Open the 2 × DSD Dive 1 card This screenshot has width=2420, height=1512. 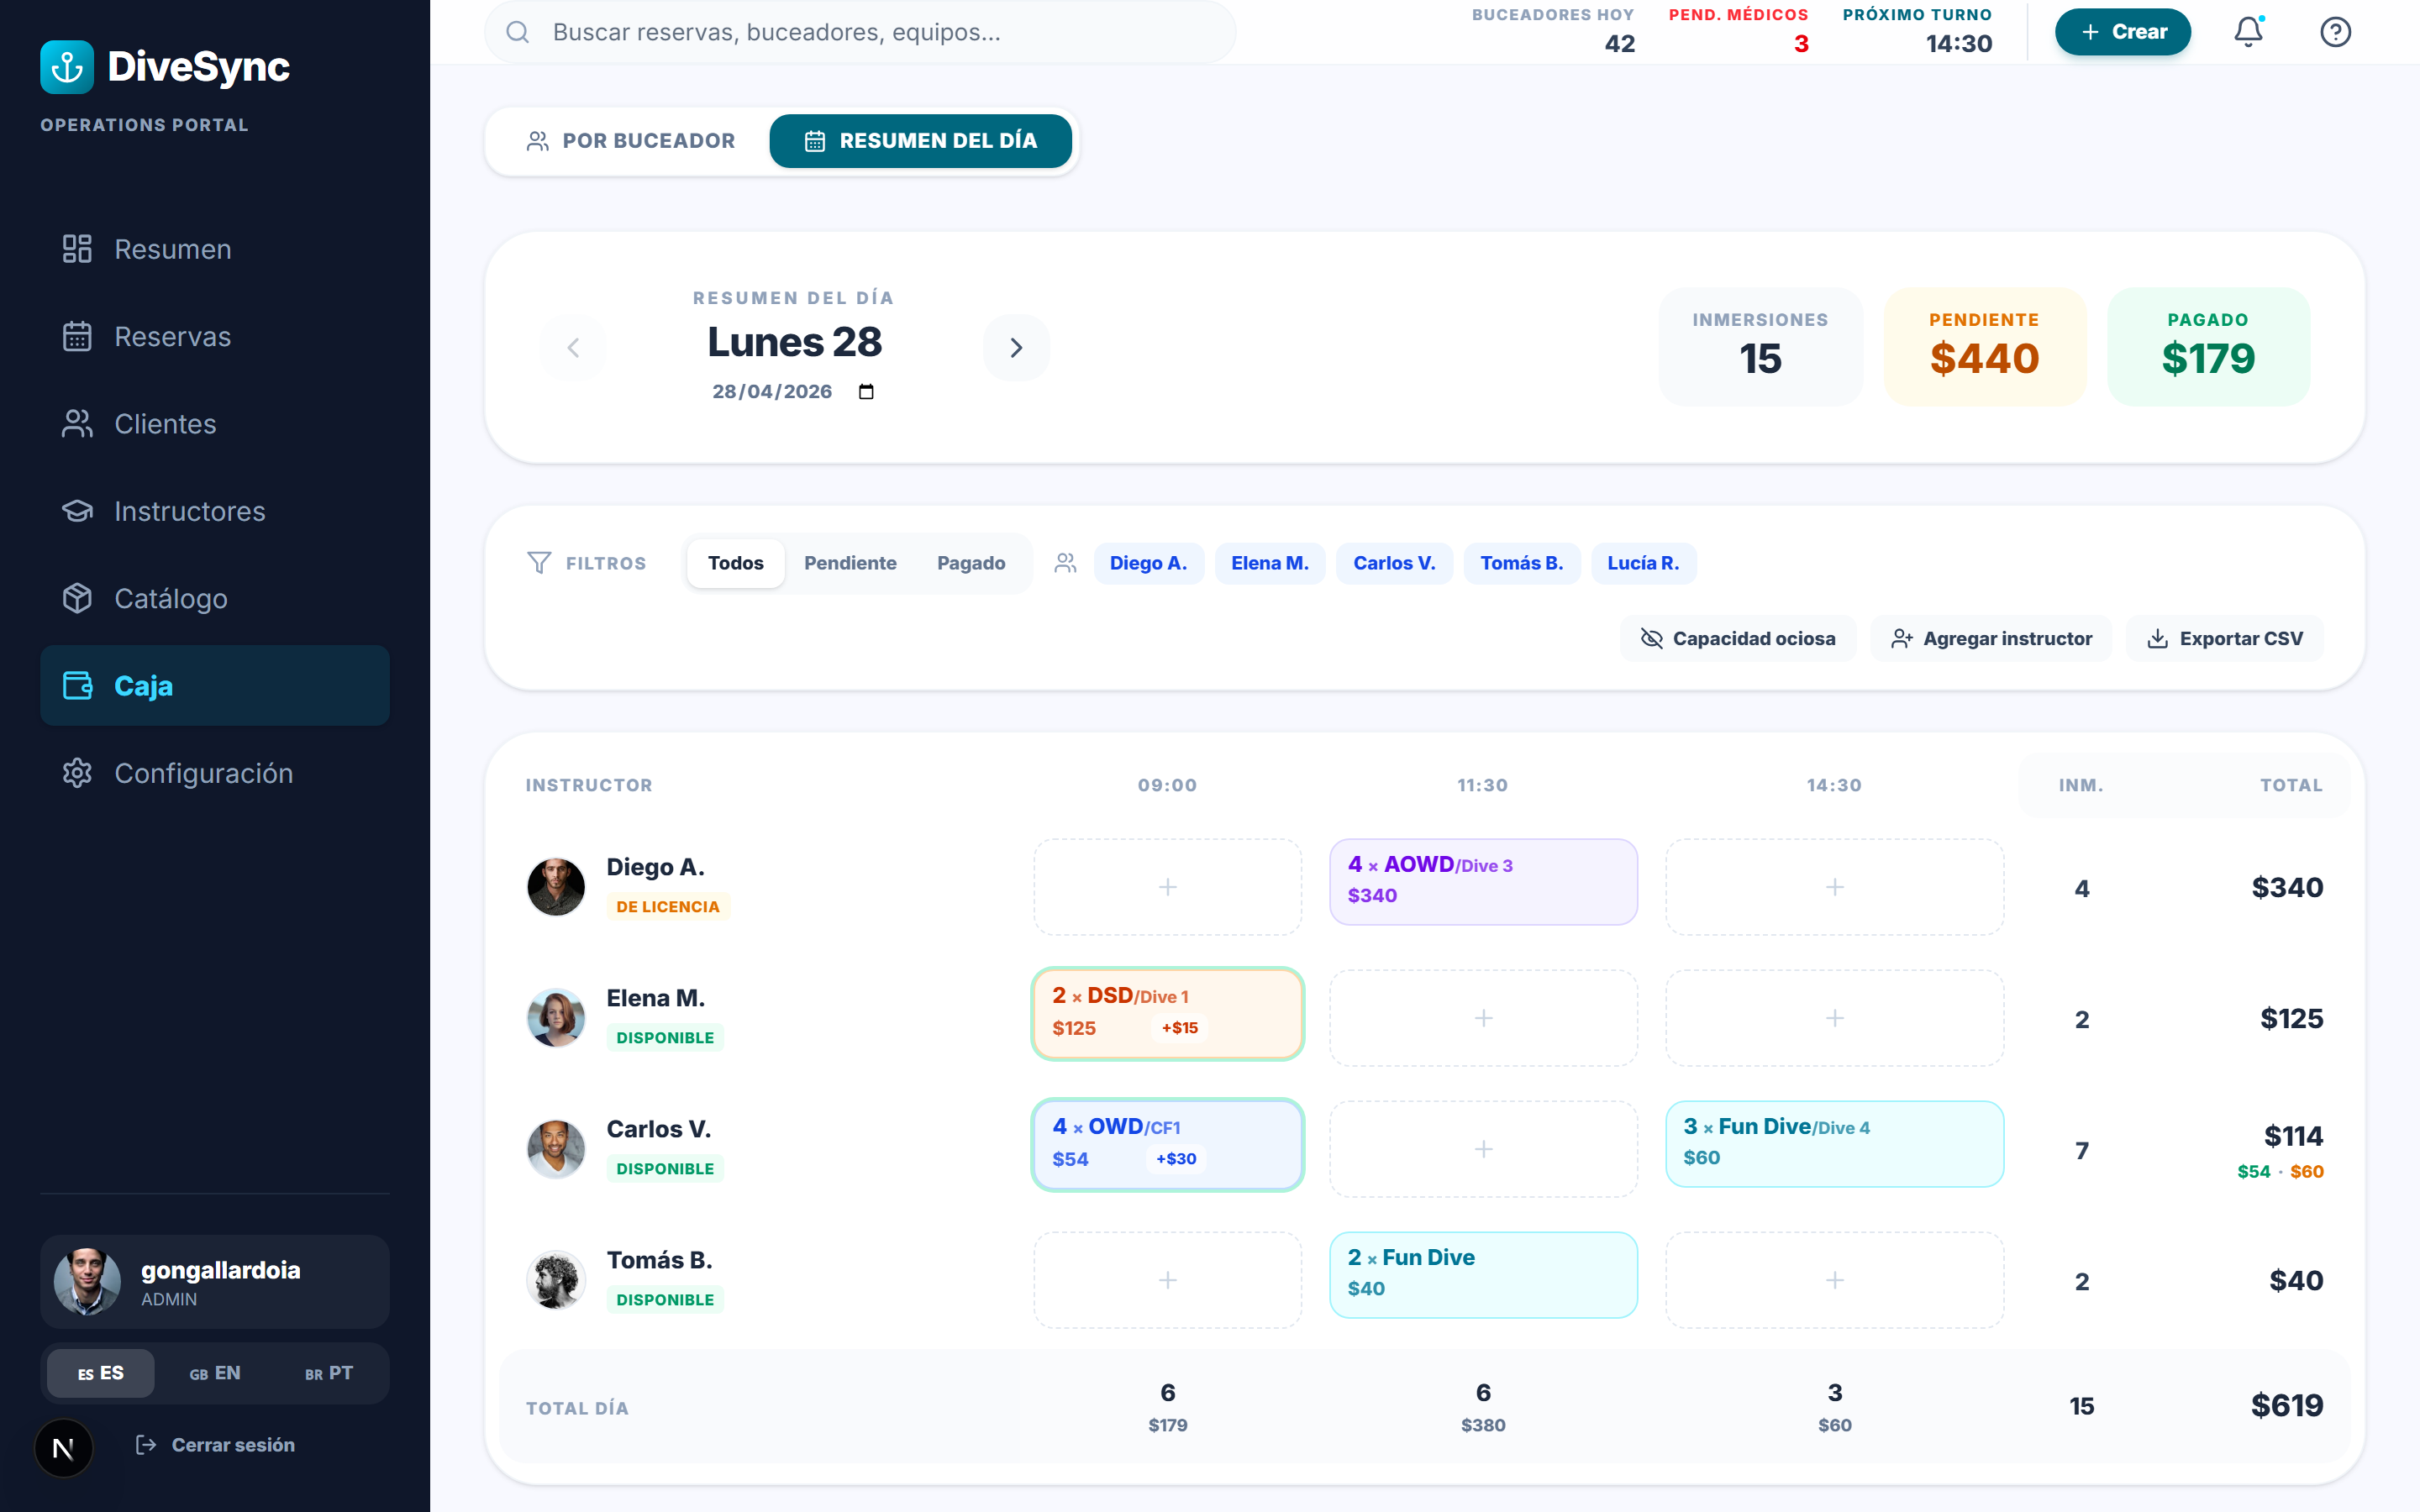pos(1167,1013)
